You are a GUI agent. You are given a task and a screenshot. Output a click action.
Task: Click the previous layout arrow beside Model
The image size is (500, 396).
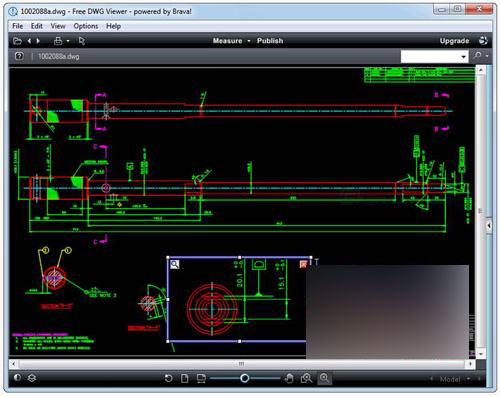pos(432,379)
